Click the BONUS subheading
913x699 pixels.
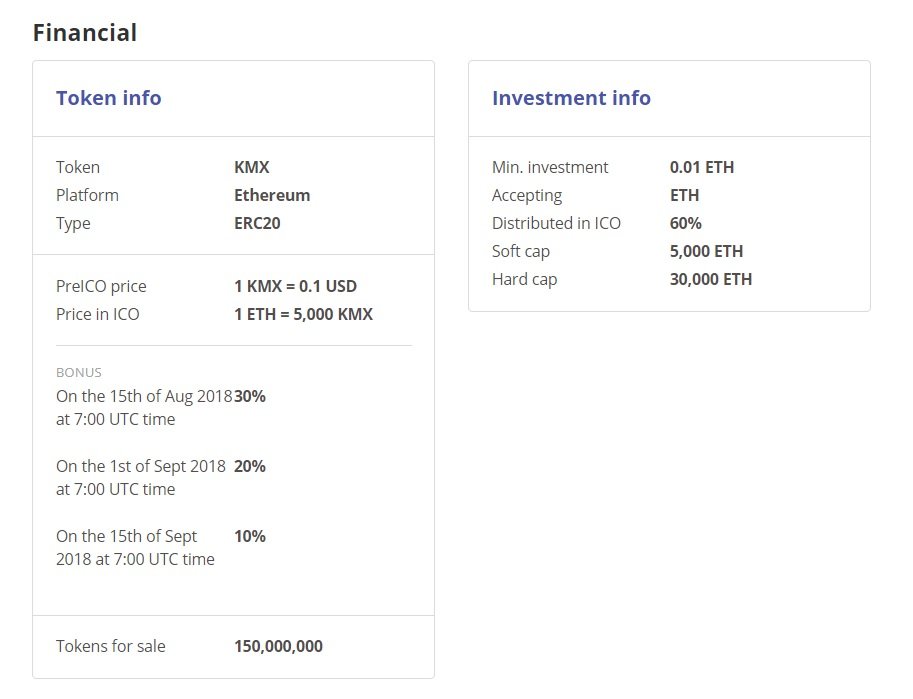coord(79,372)
